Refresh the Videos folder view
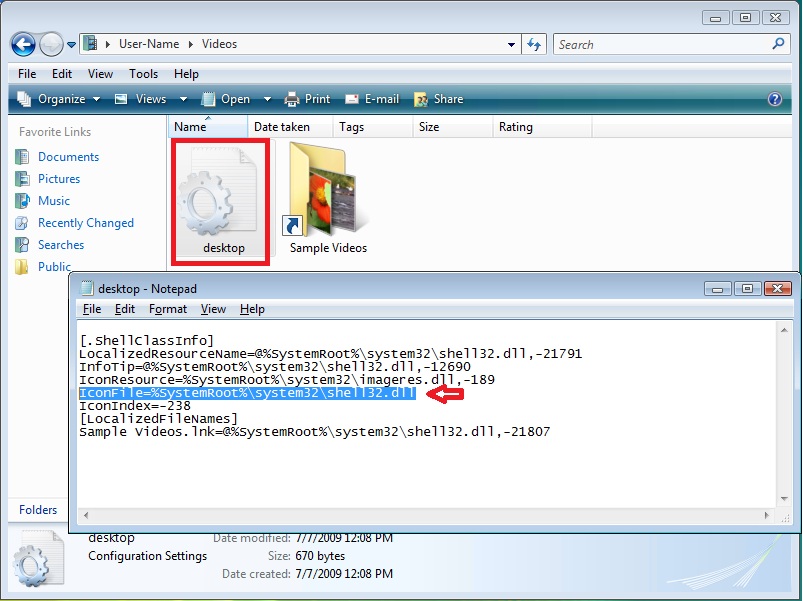This screenshot has width=803, height=601. point(534,45)
